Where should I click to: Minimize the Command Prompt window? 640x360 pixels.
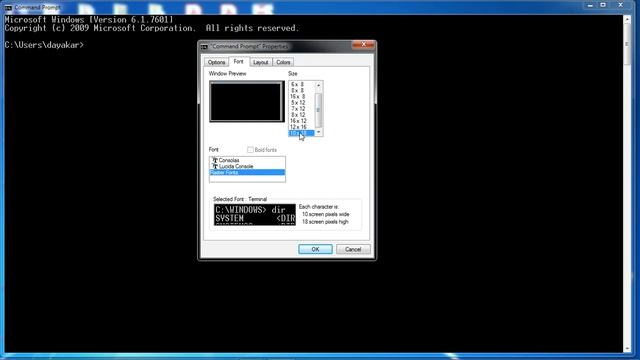pyautogui.click(x=590, y=5)
